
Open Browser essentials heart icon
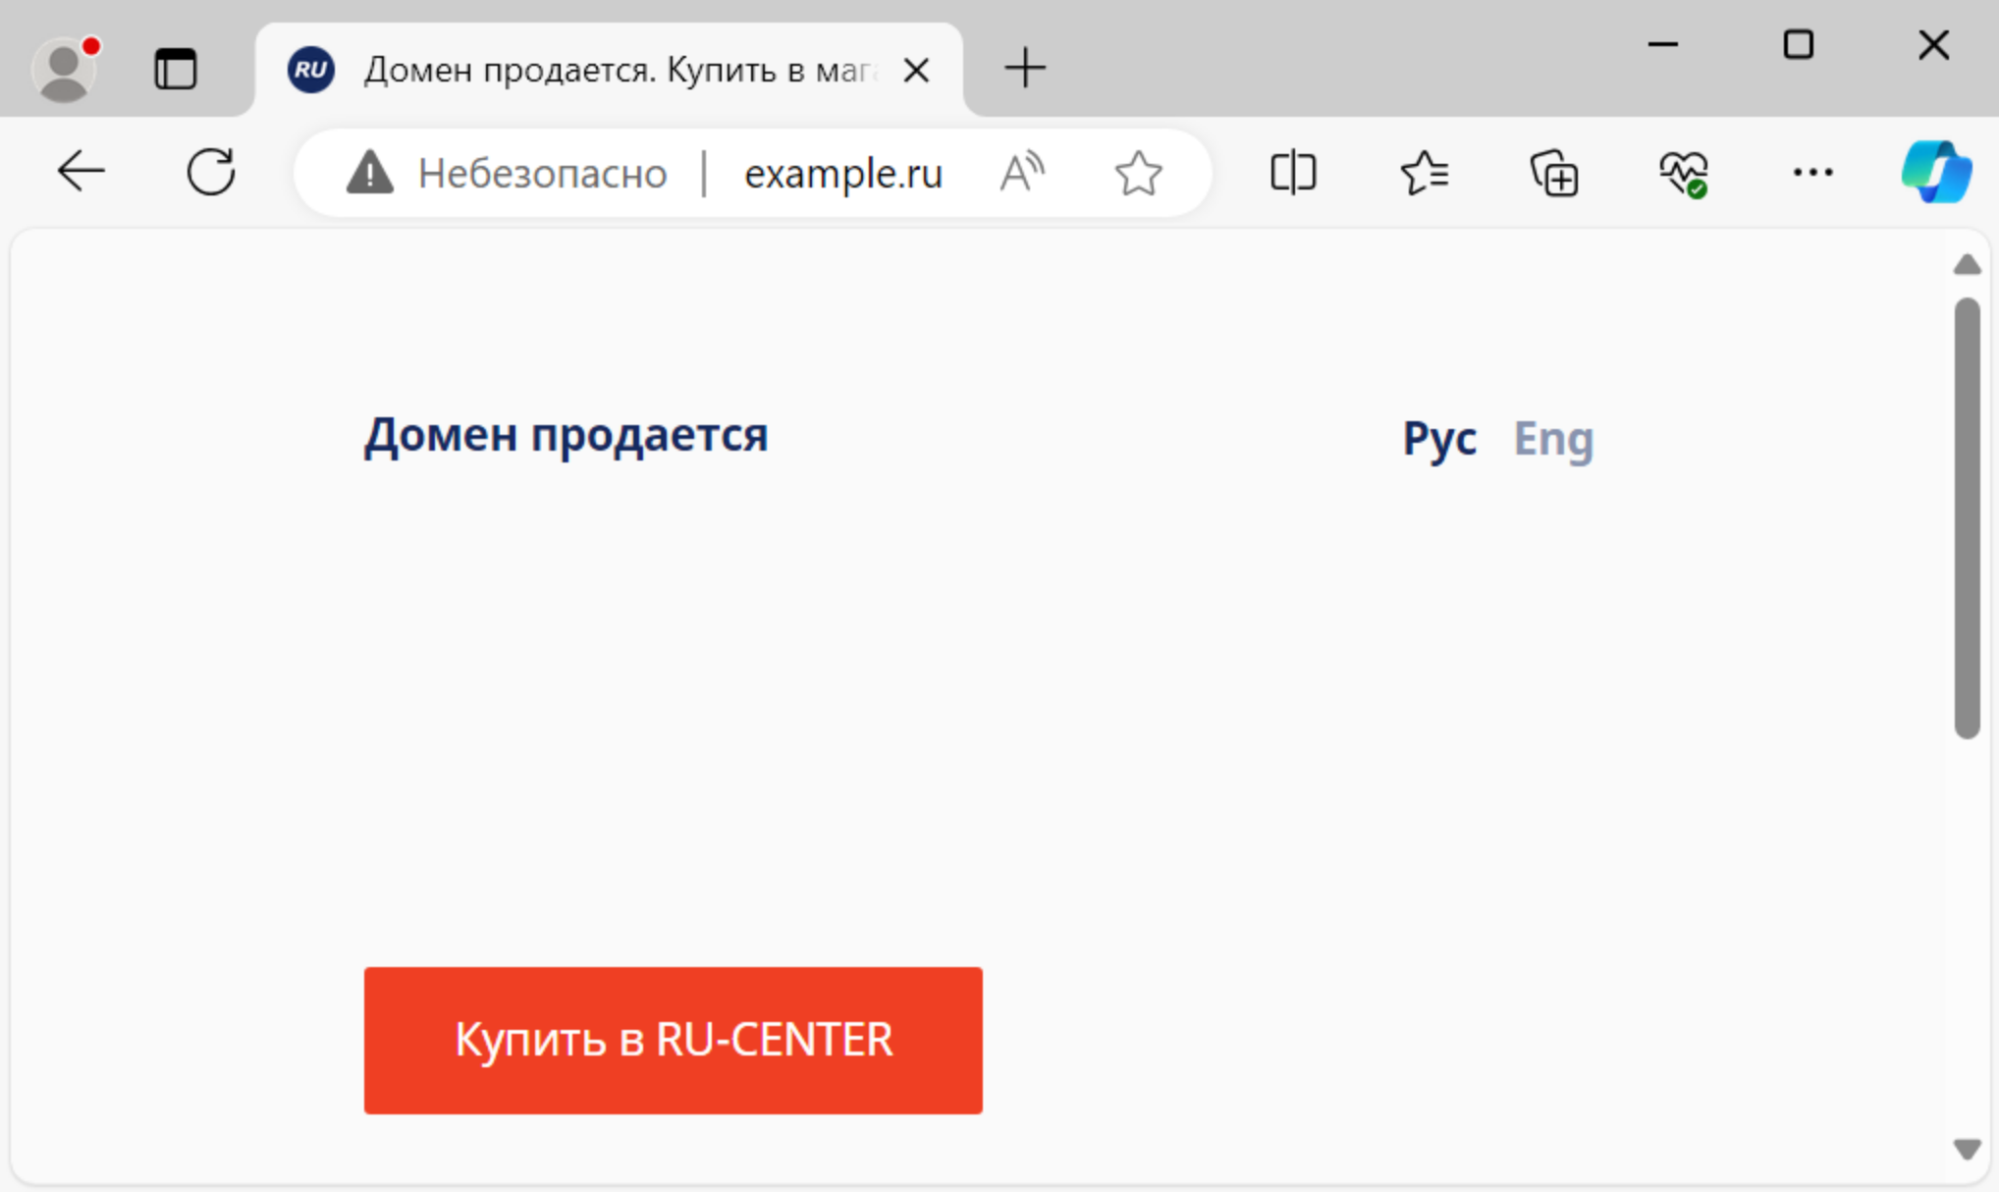[1684, 173]
